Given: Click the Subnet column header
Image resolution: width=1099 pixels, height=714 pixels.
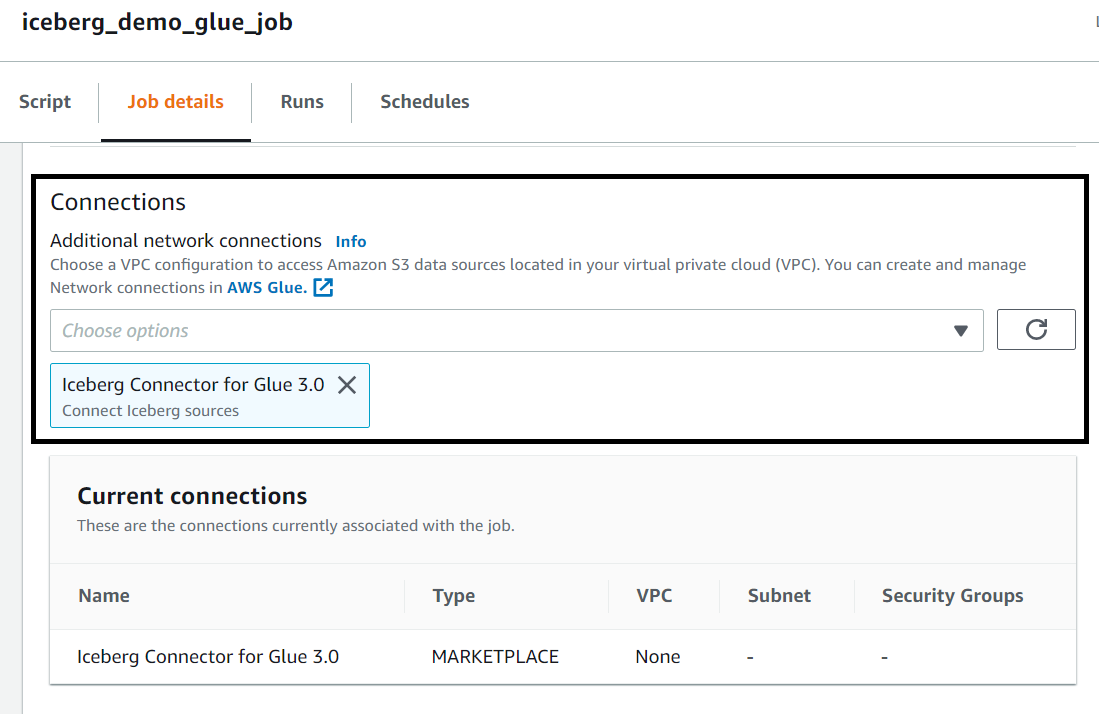Looking at the screenshot, I should (x=779, y=596).
